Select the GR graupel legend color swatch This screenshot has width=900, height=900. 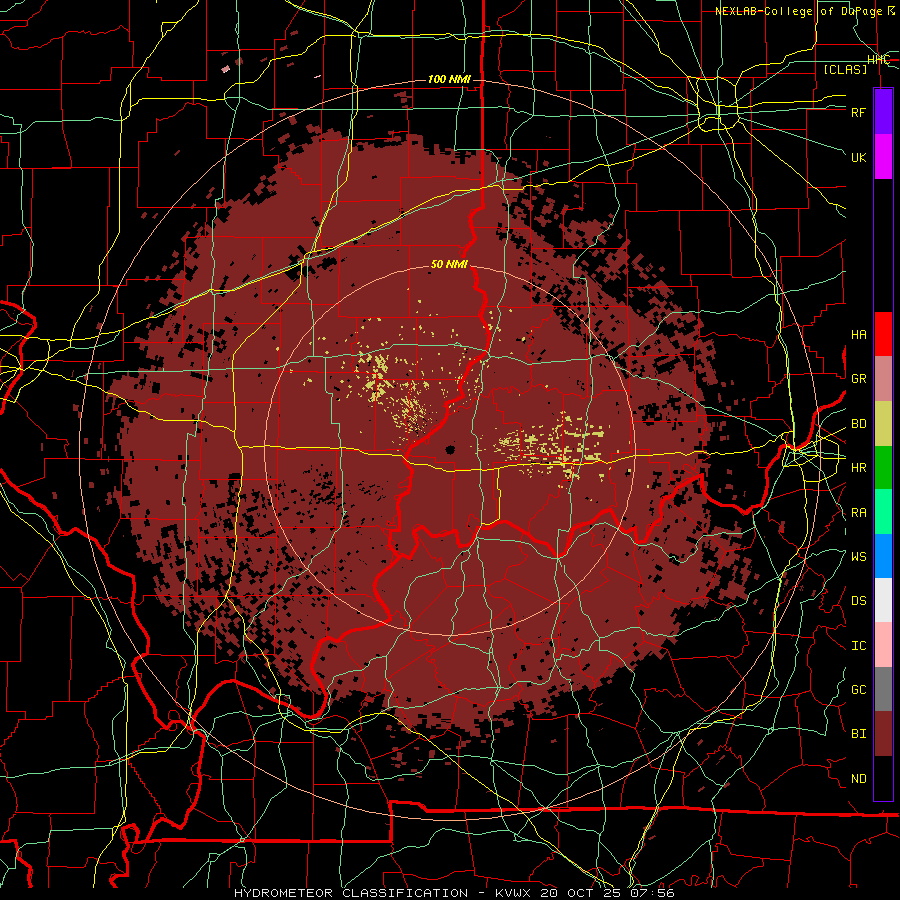883,379
